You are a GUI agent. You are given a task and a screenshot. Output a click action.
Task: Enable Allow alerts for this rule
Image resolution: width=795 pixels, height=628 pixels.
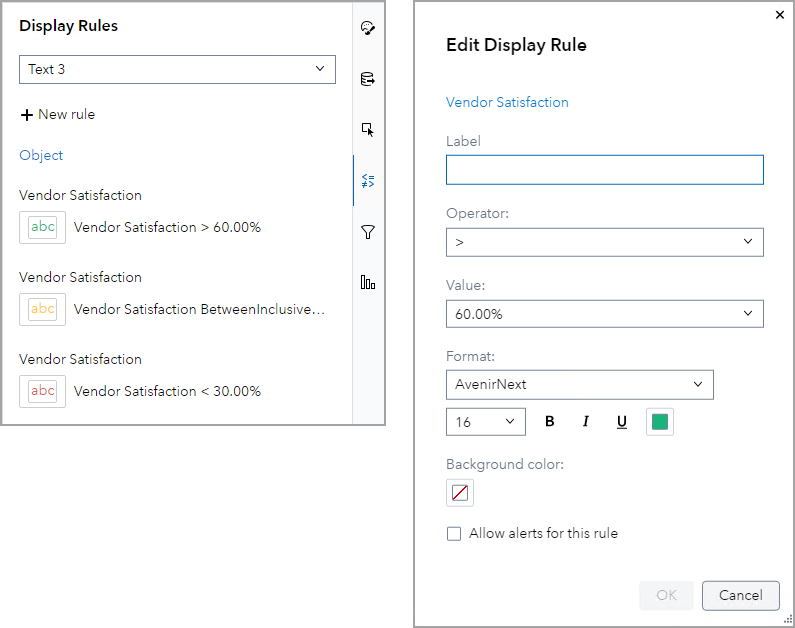(454, 534)
